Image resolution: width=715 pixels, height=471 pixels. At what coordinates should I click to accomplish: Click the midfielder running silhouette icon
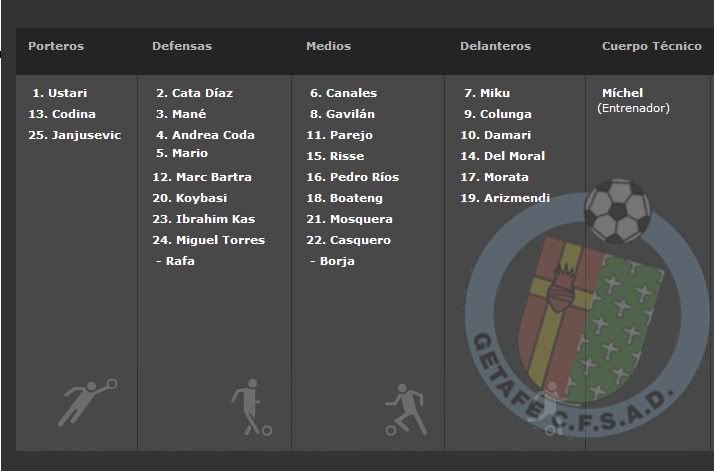coord(406,409)
